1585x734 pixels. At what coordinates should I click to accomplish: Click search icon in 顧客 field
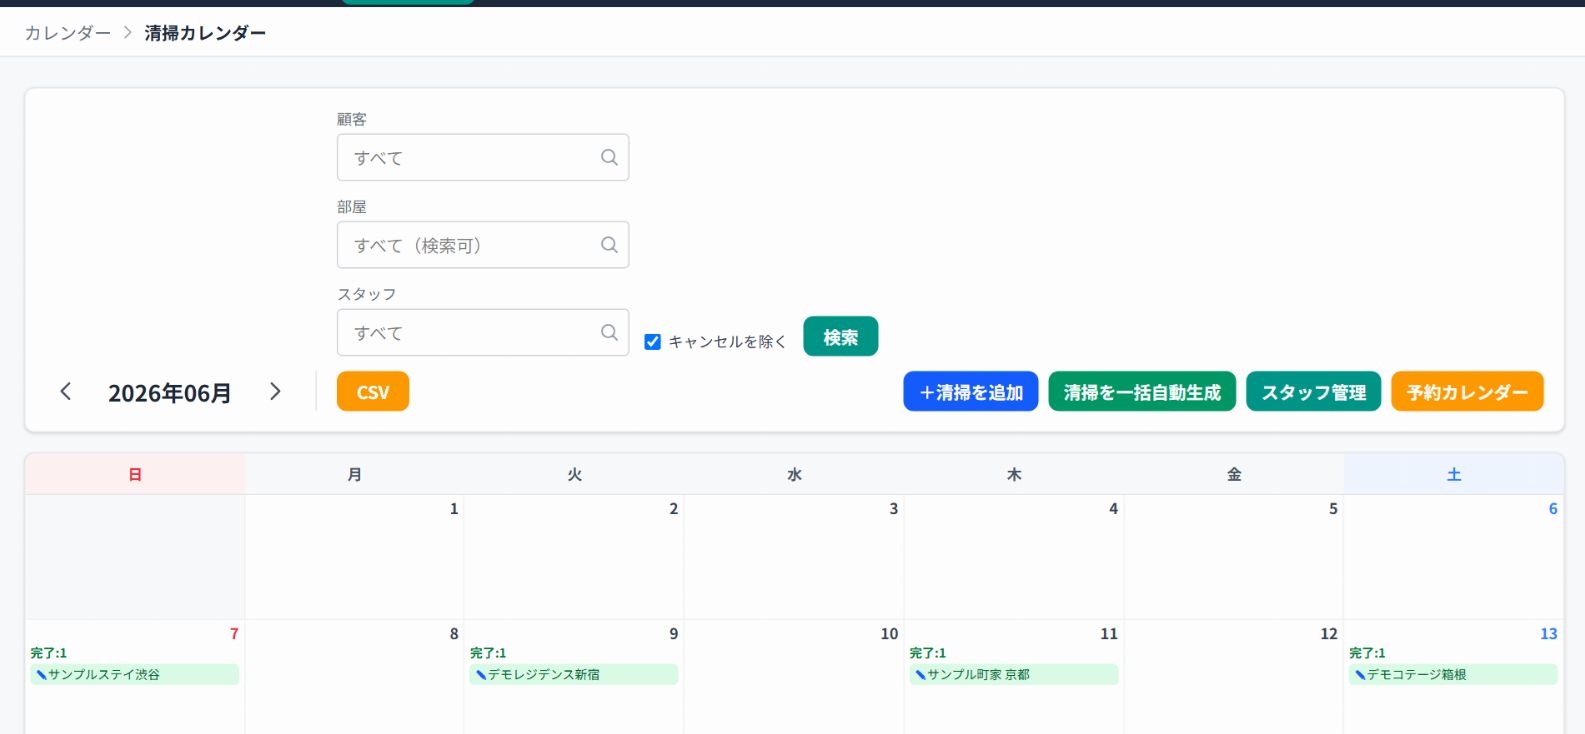[x=609, y=157]
